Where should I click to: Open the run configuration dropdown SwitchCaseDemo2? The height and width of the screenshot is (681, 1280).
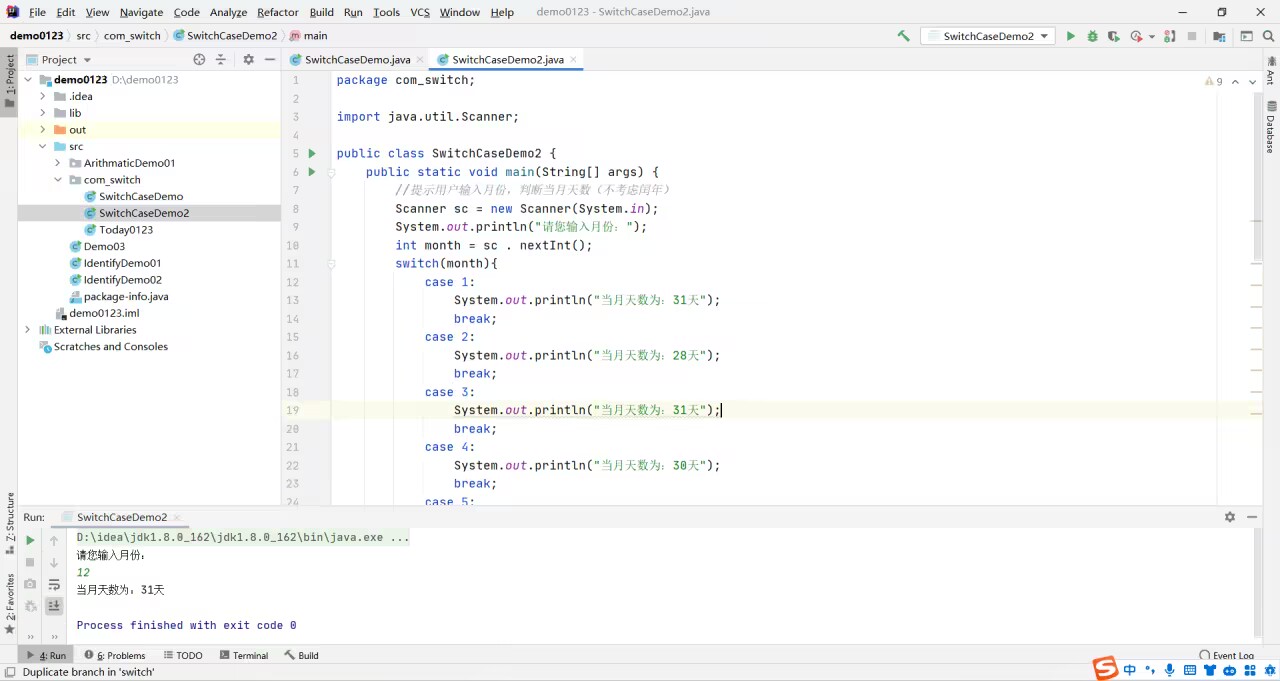[x=988, y=36]
